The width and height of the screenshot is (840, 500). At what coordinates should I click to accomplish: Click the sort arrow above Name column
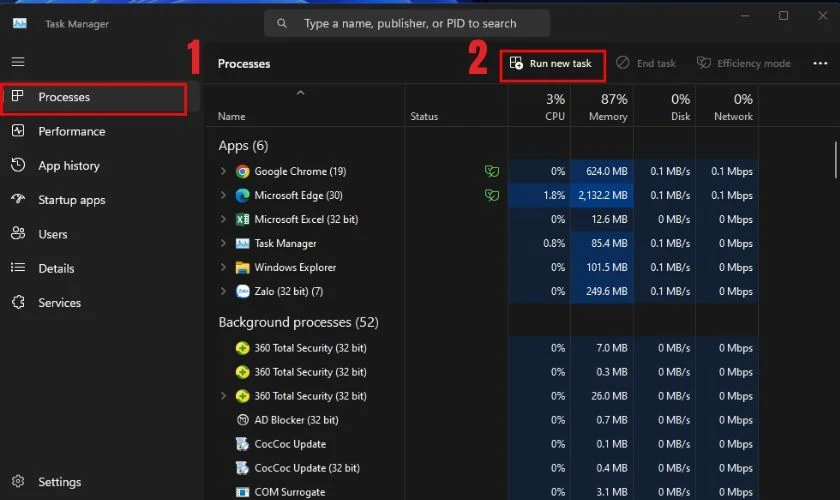click(301, 93)
